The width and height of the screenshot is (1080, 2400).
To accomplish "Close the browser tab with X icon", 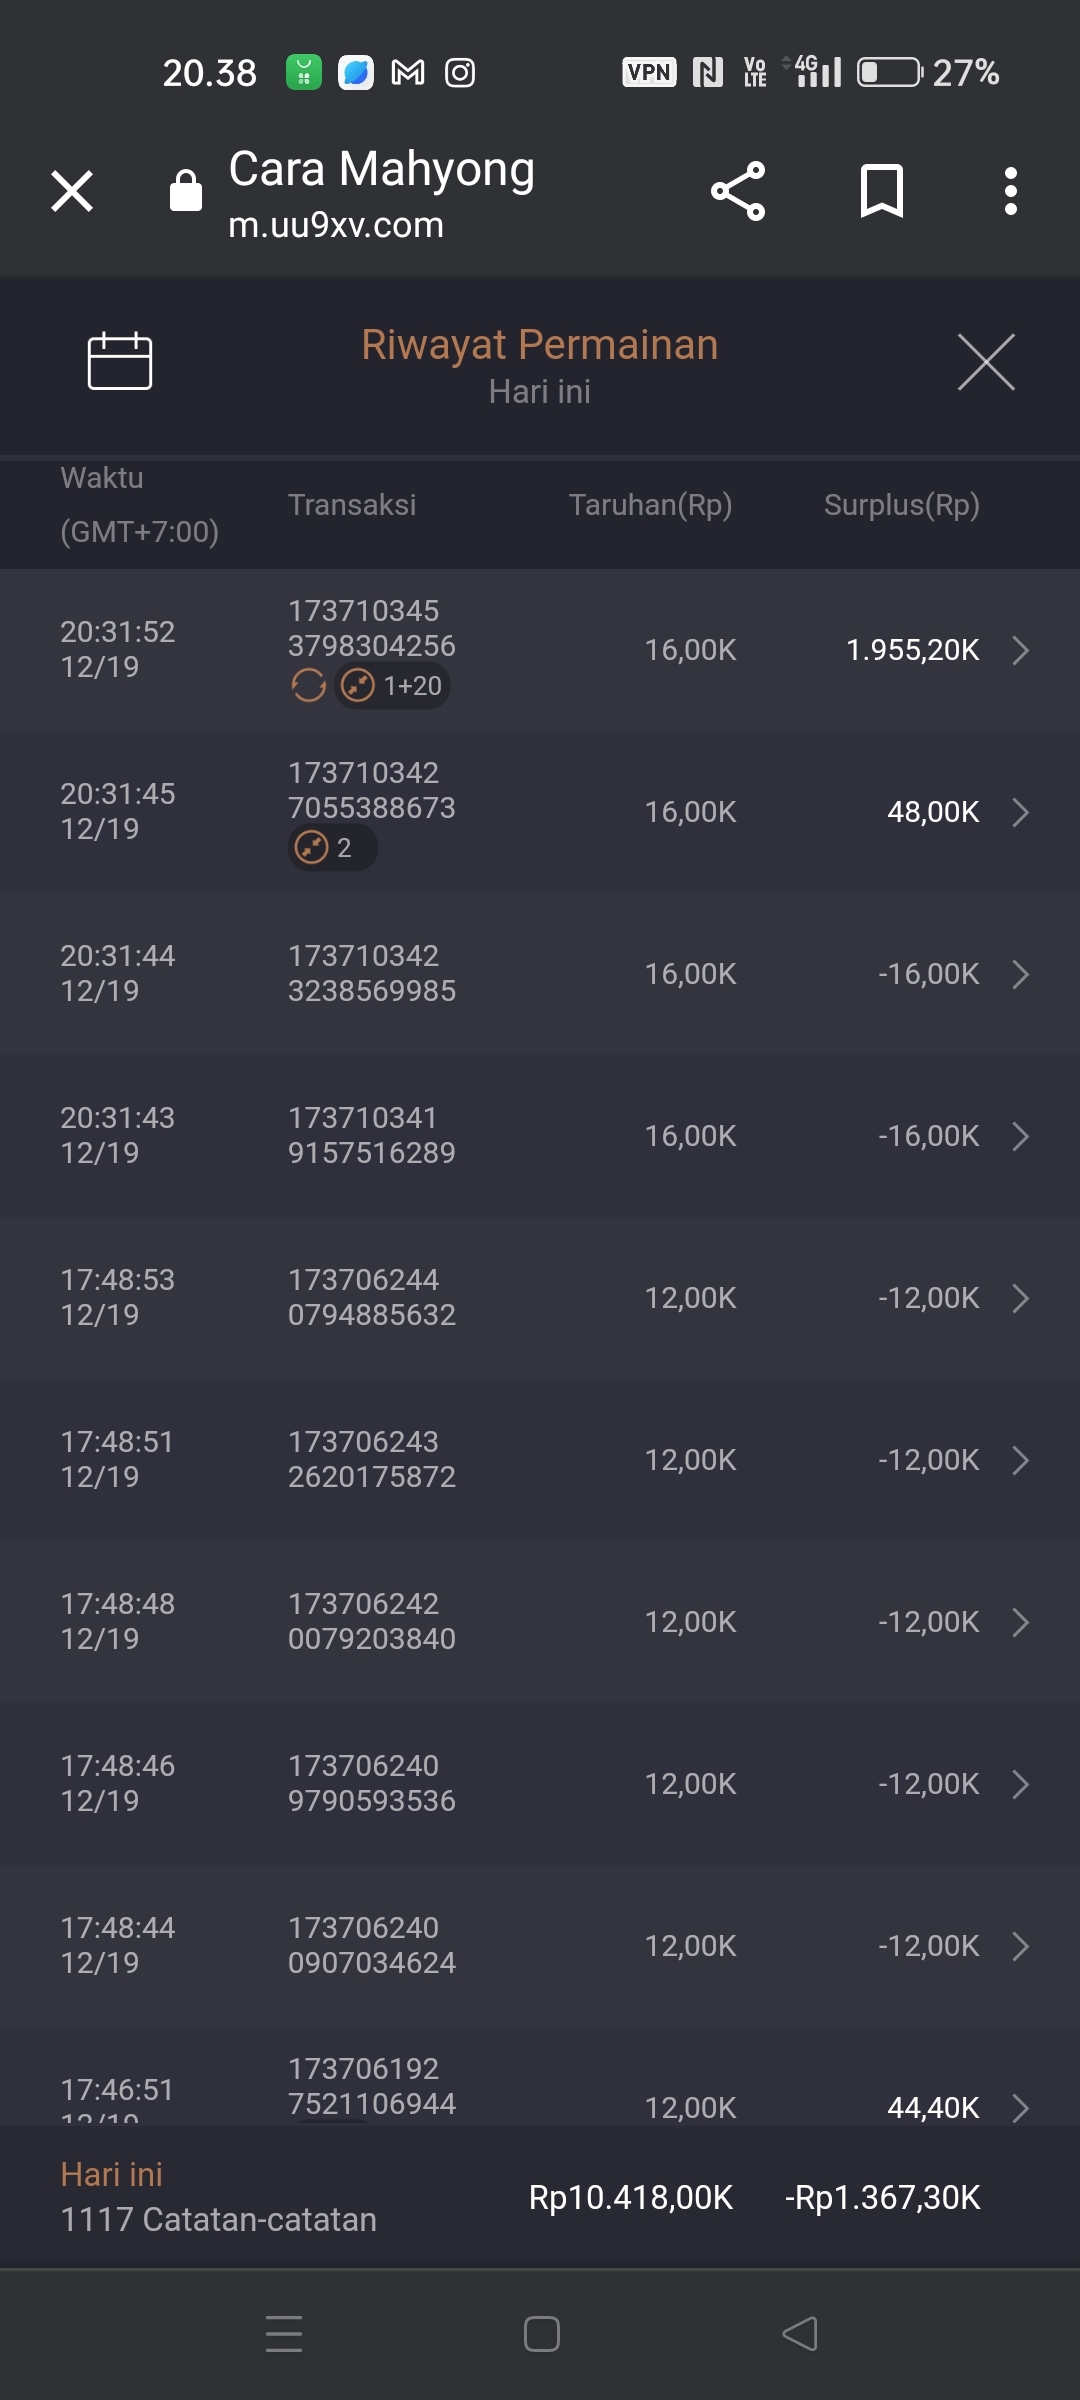I will (72, 191).
